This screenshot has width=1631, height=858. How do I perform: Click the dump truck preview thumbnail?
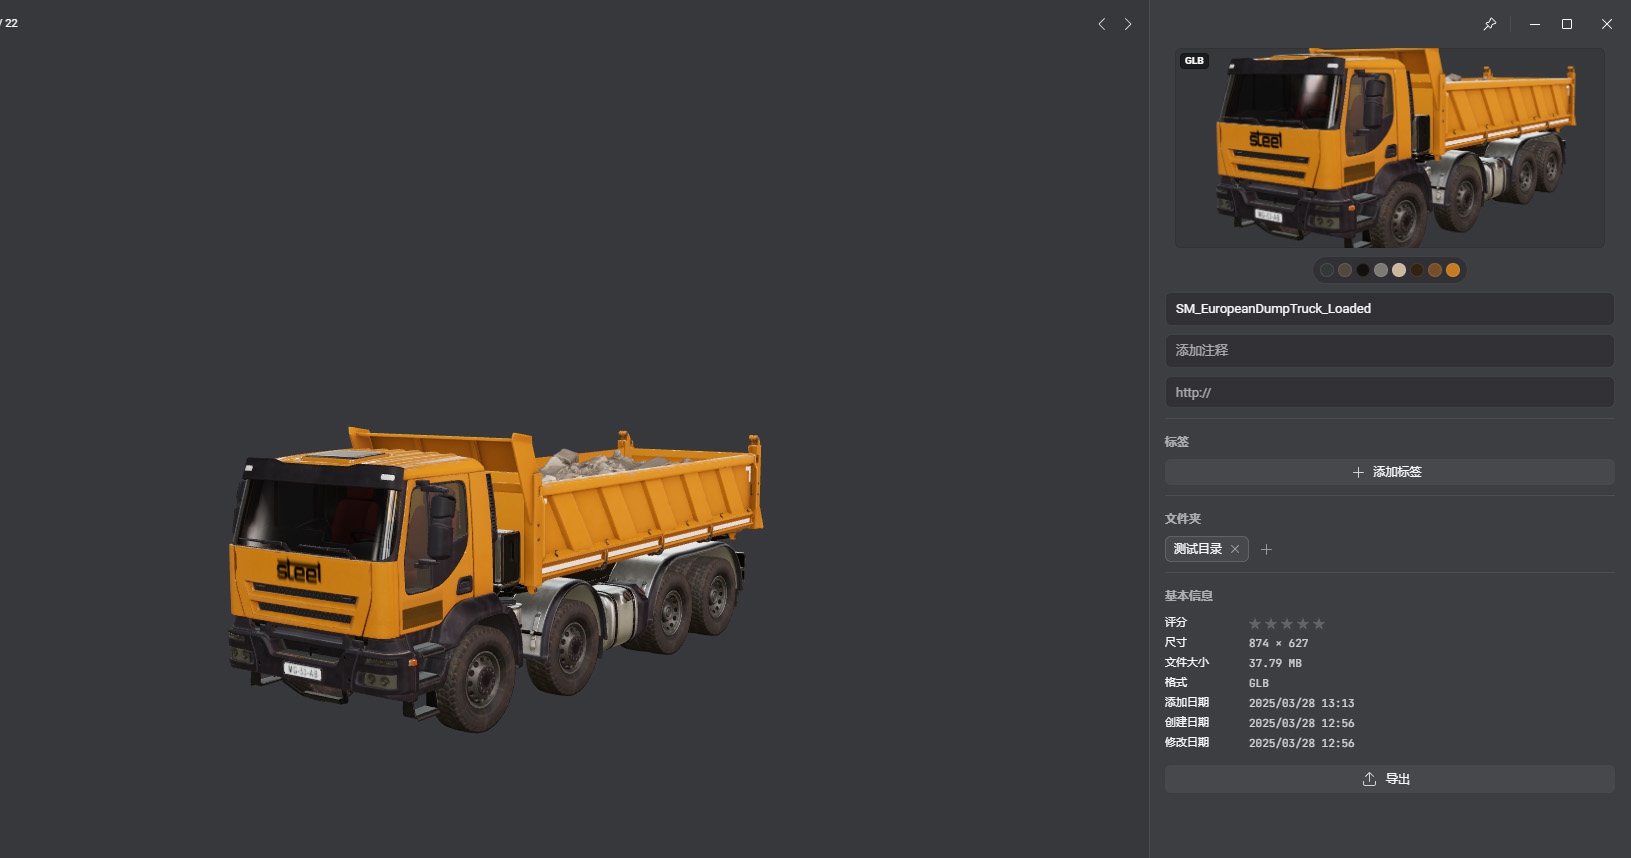pyautogui.click(x=1388, y=148)
